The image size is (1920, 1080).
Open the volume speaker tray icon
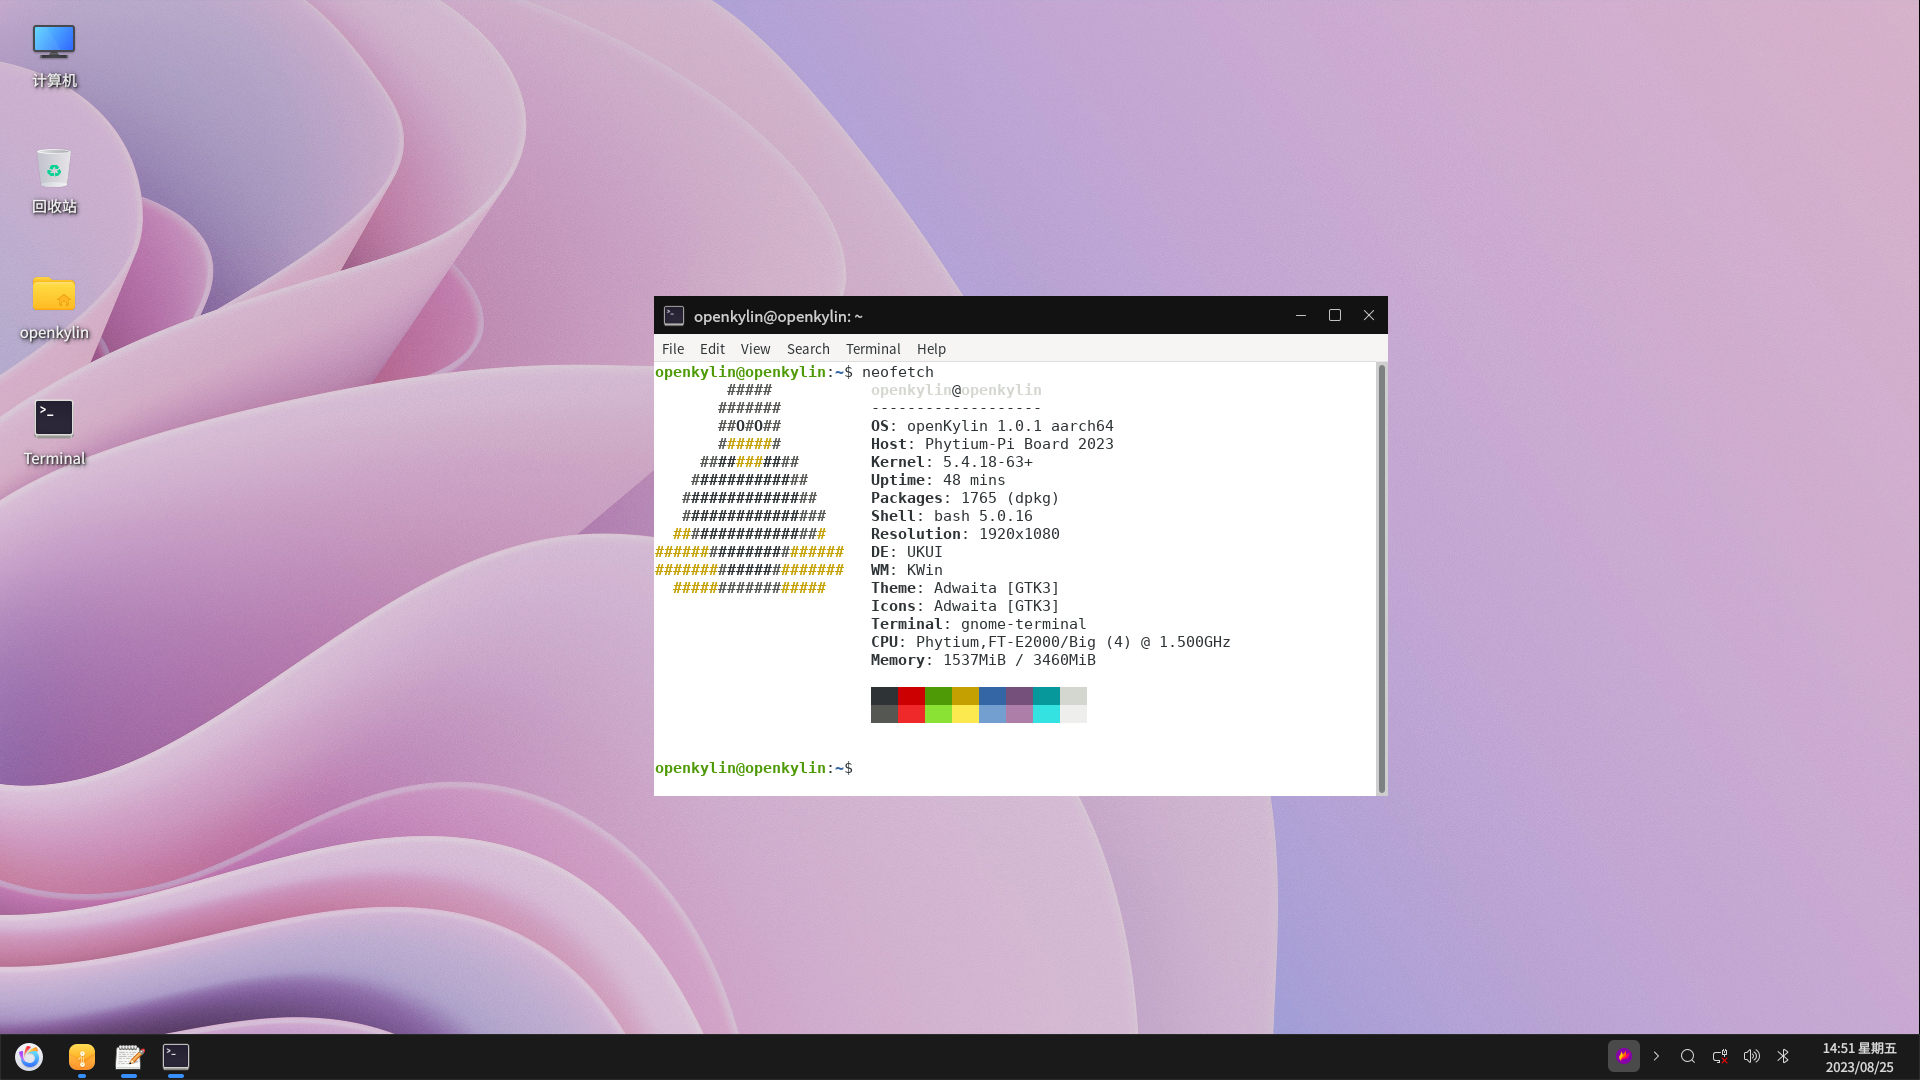[x=1752, y=1056]
